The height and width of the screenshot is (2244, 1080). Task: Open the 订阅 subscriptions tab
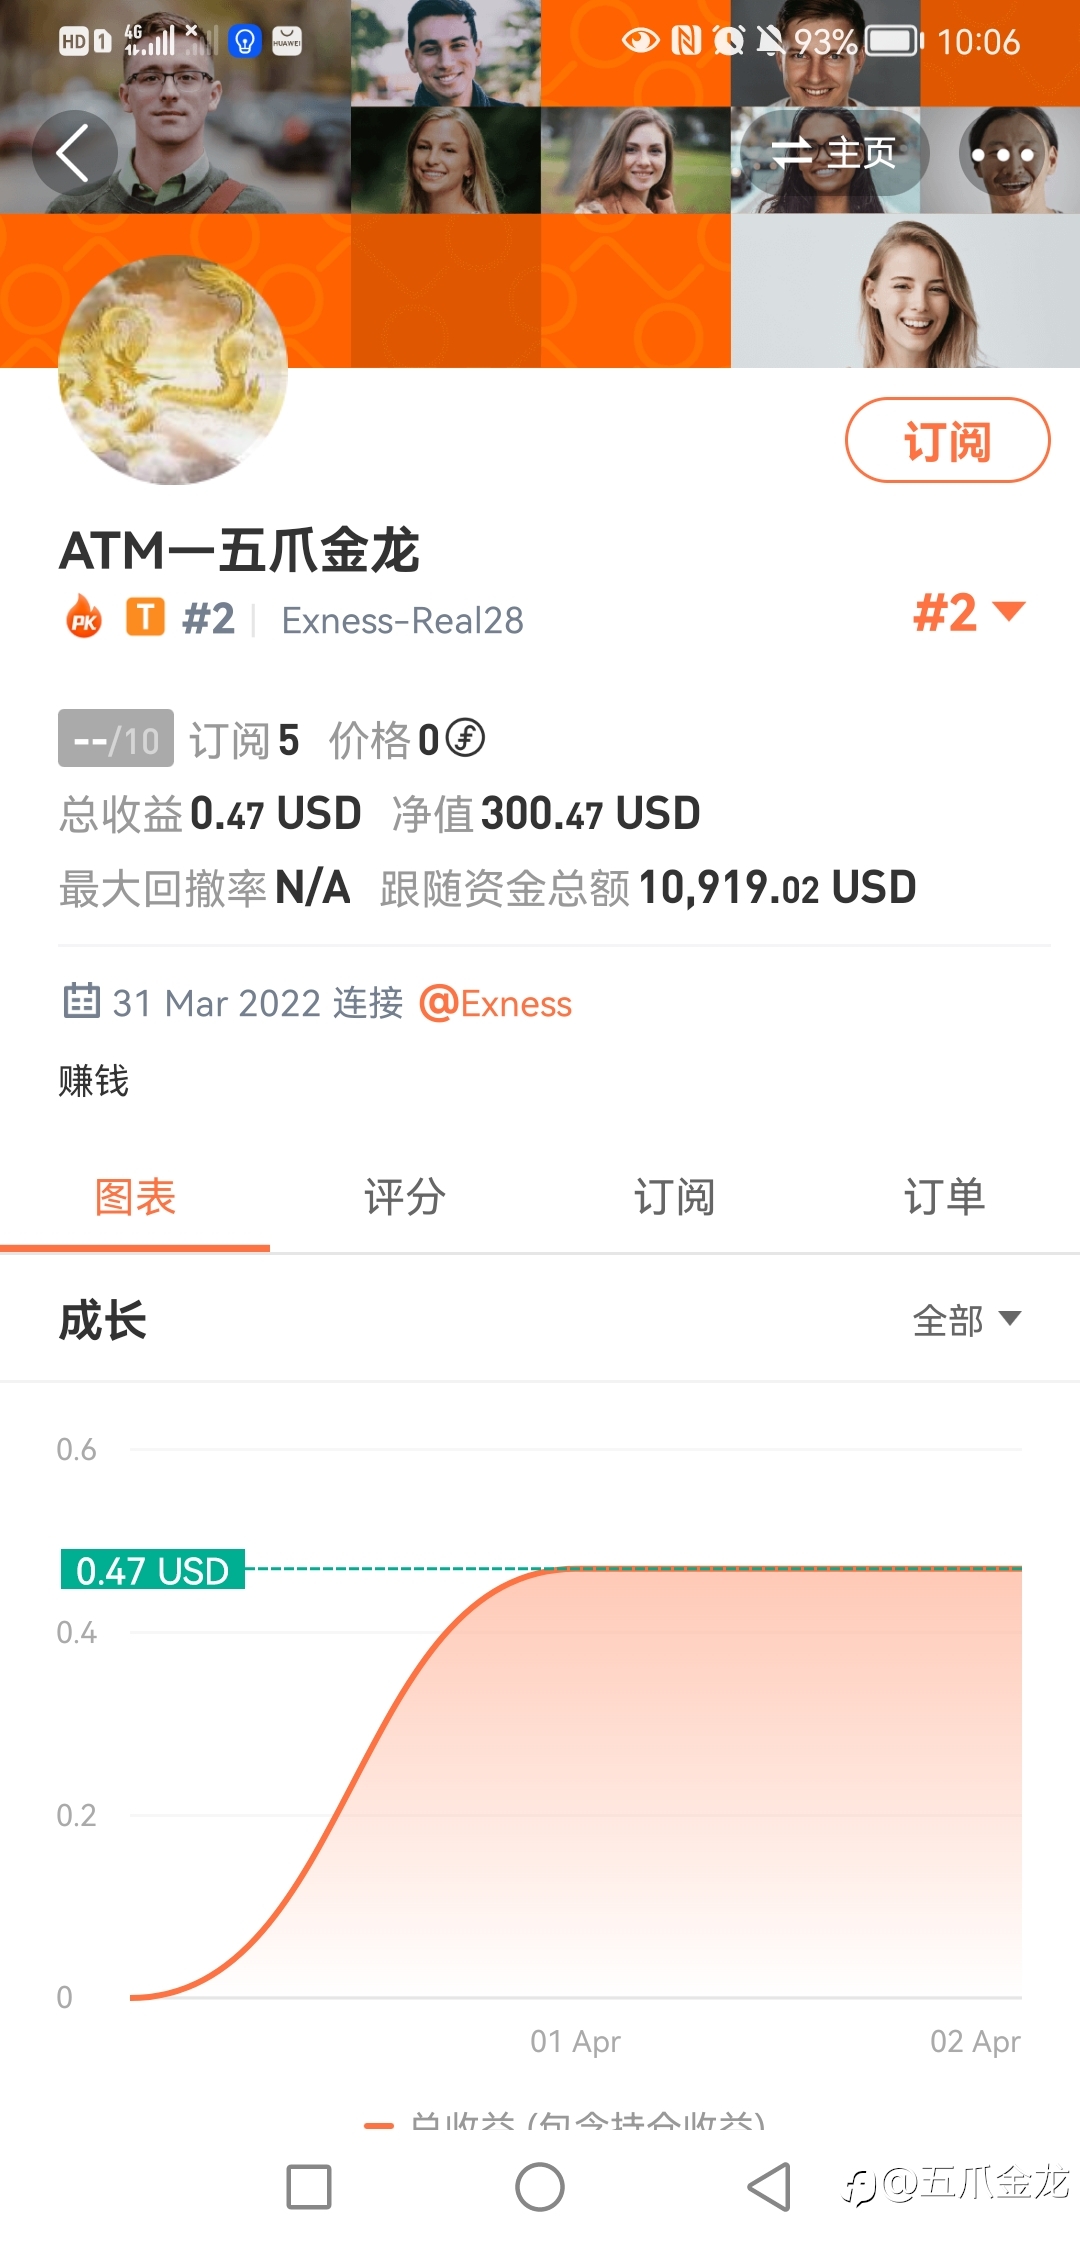675,1197
